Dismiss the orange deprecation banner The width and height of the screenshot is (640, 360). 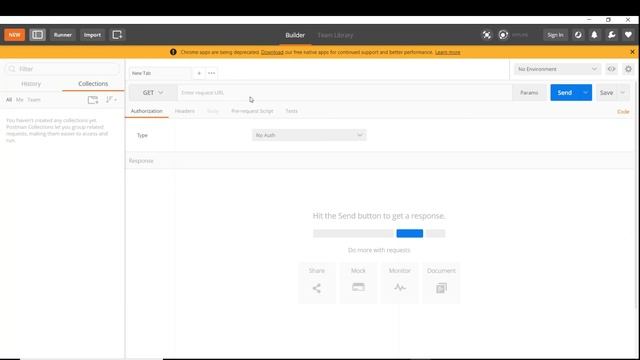[632, 52]
